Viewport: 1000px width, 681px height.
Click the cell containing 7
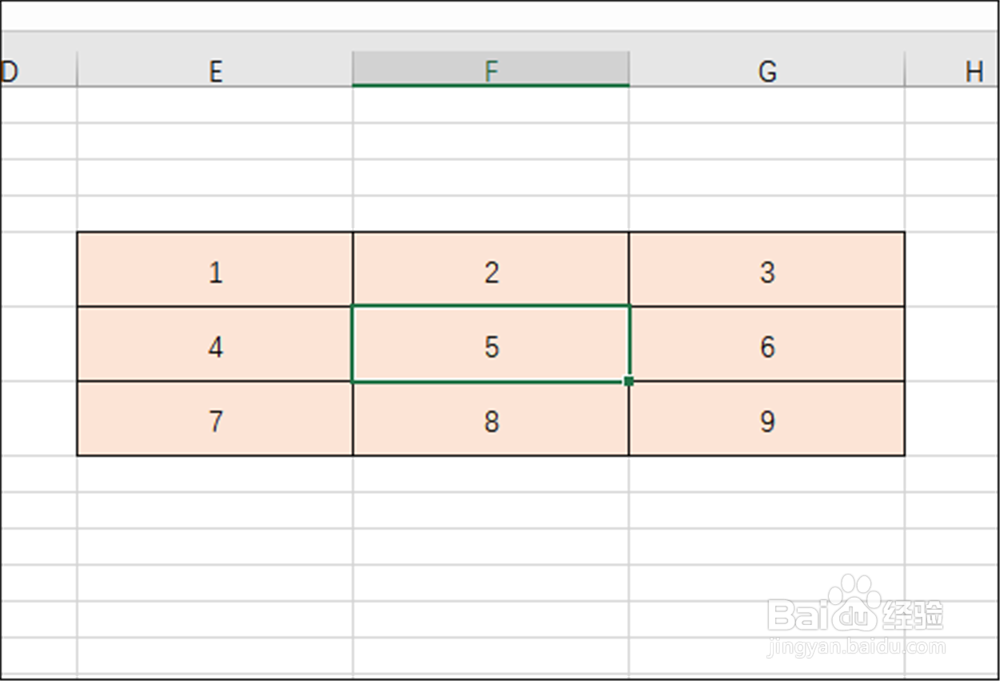pyautogui.click(x=215, y=419)
